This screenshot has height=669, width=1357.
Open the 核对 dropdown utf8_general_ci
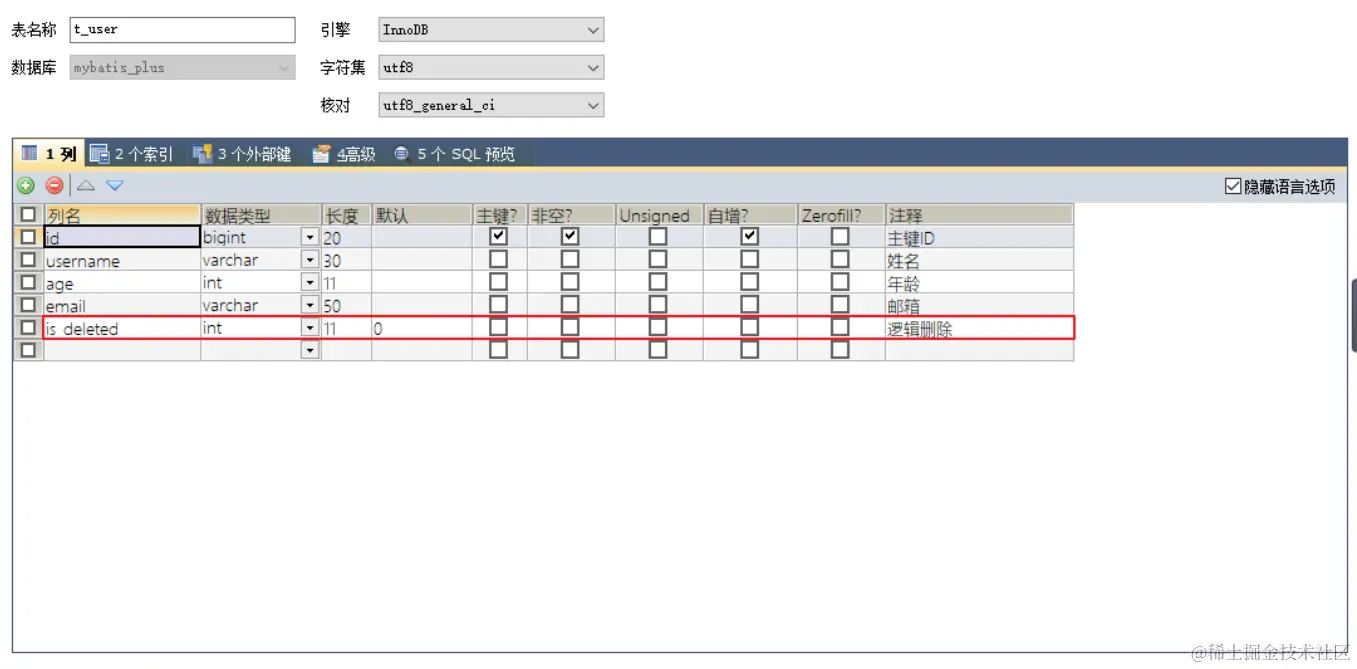pos(492,105)
